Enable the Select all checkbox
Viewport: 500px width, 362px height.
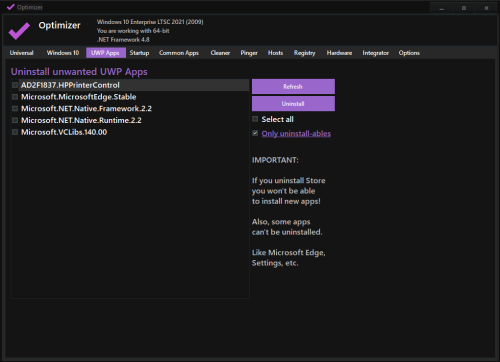(255, 119)
